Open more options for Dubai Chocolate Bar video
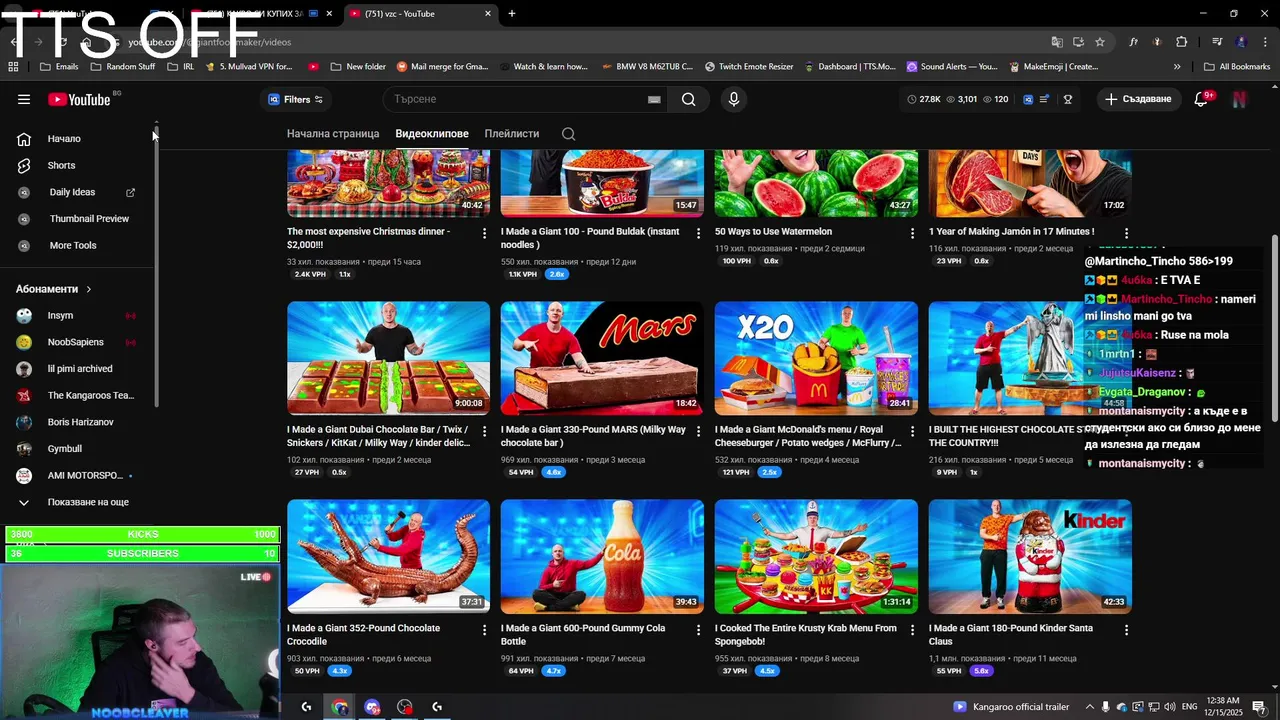The image size is (1280, 720). pos(485,431)
